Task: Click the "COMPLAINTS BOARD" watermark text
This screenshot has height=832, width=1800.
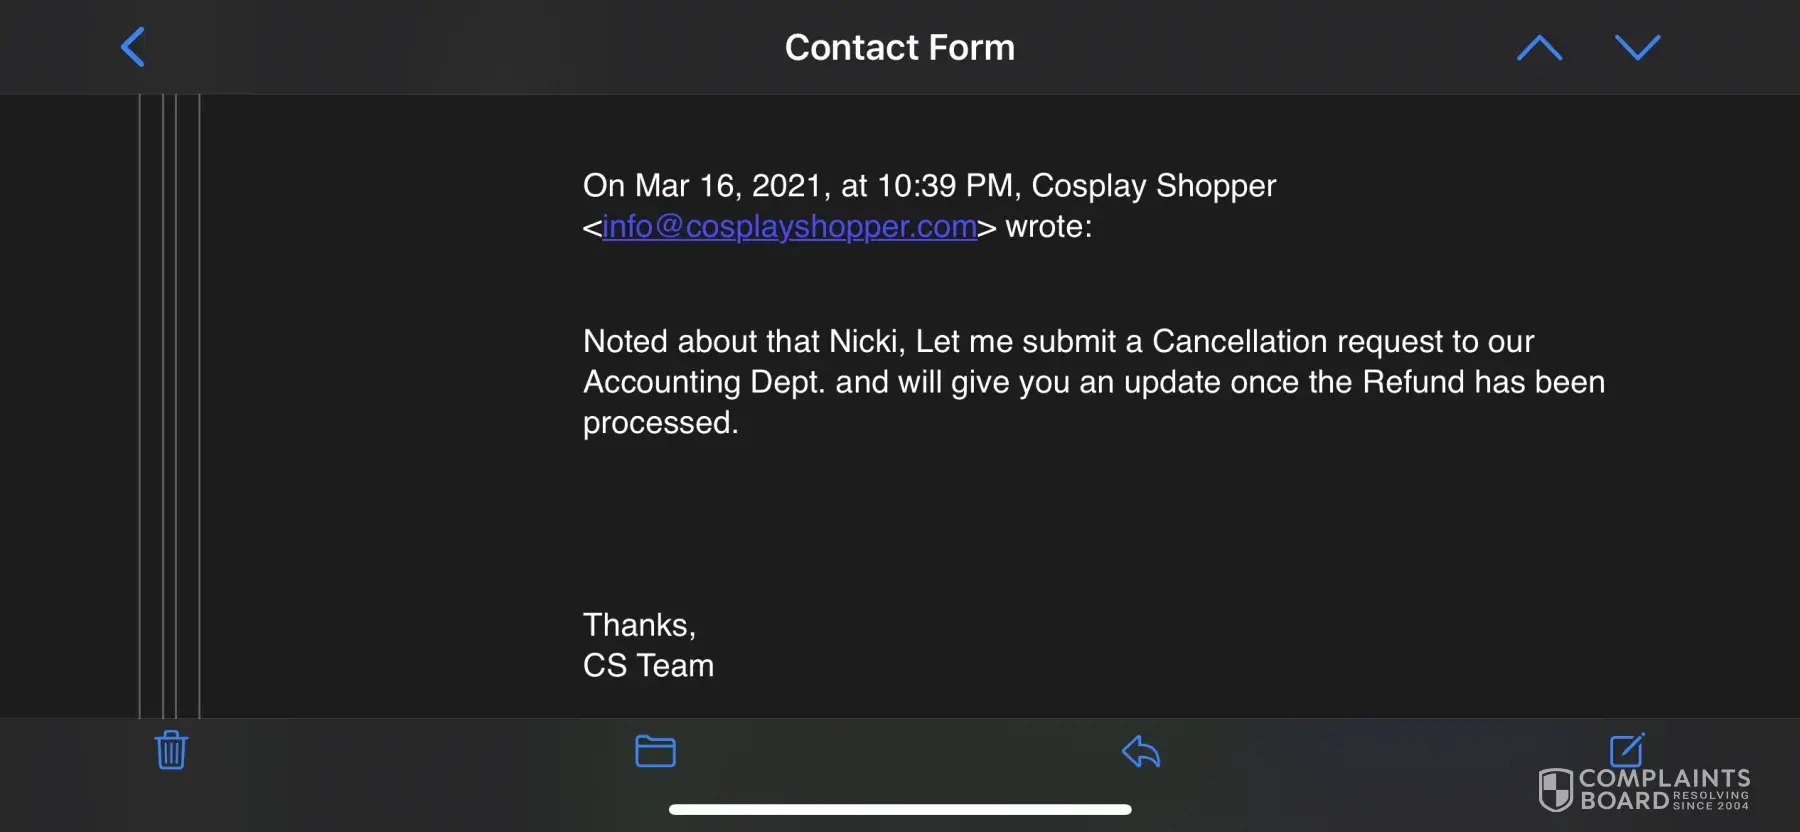Action: click(x=1664, y=789)
